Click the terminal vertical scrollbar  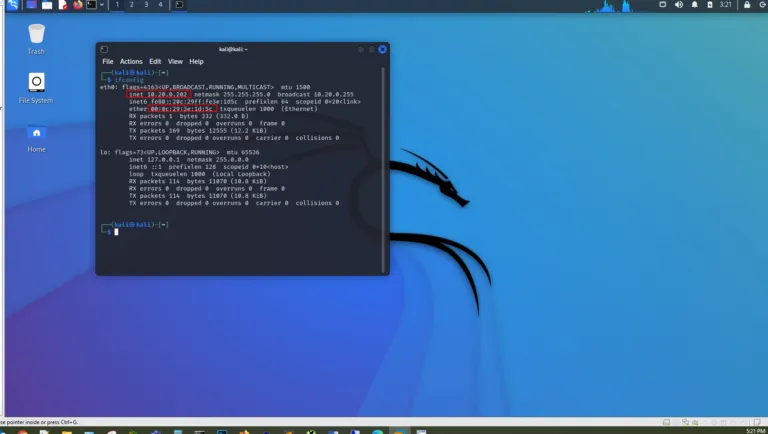(x=383, y=170)
